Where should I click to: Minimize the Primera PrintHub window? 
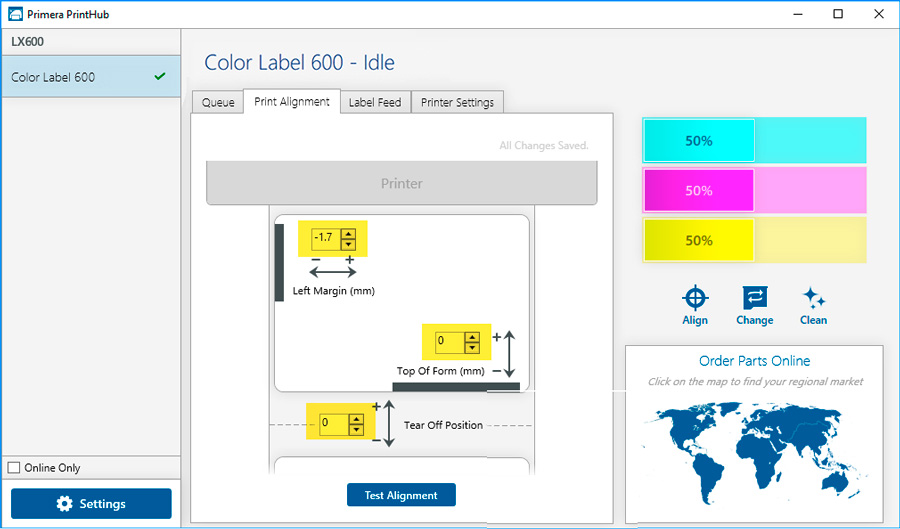pyautogui.click(x=798, y=14)
